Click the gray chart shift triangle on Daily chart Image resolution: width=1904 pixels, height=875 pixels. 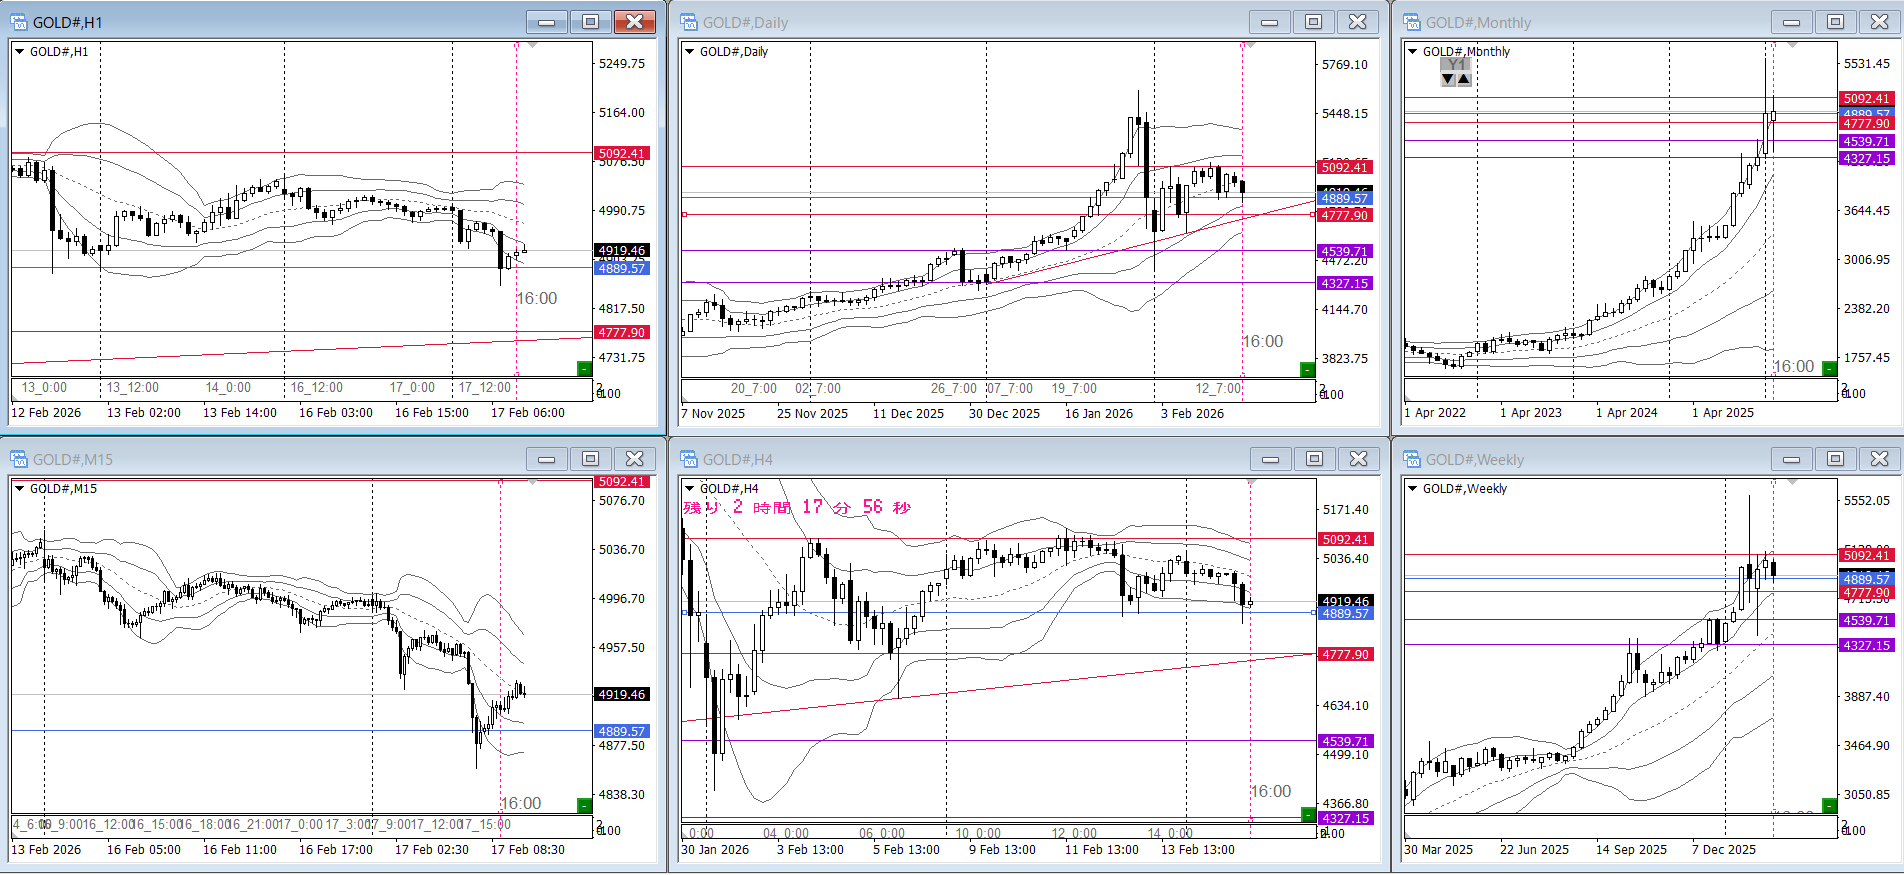(x=1249, y=46)
